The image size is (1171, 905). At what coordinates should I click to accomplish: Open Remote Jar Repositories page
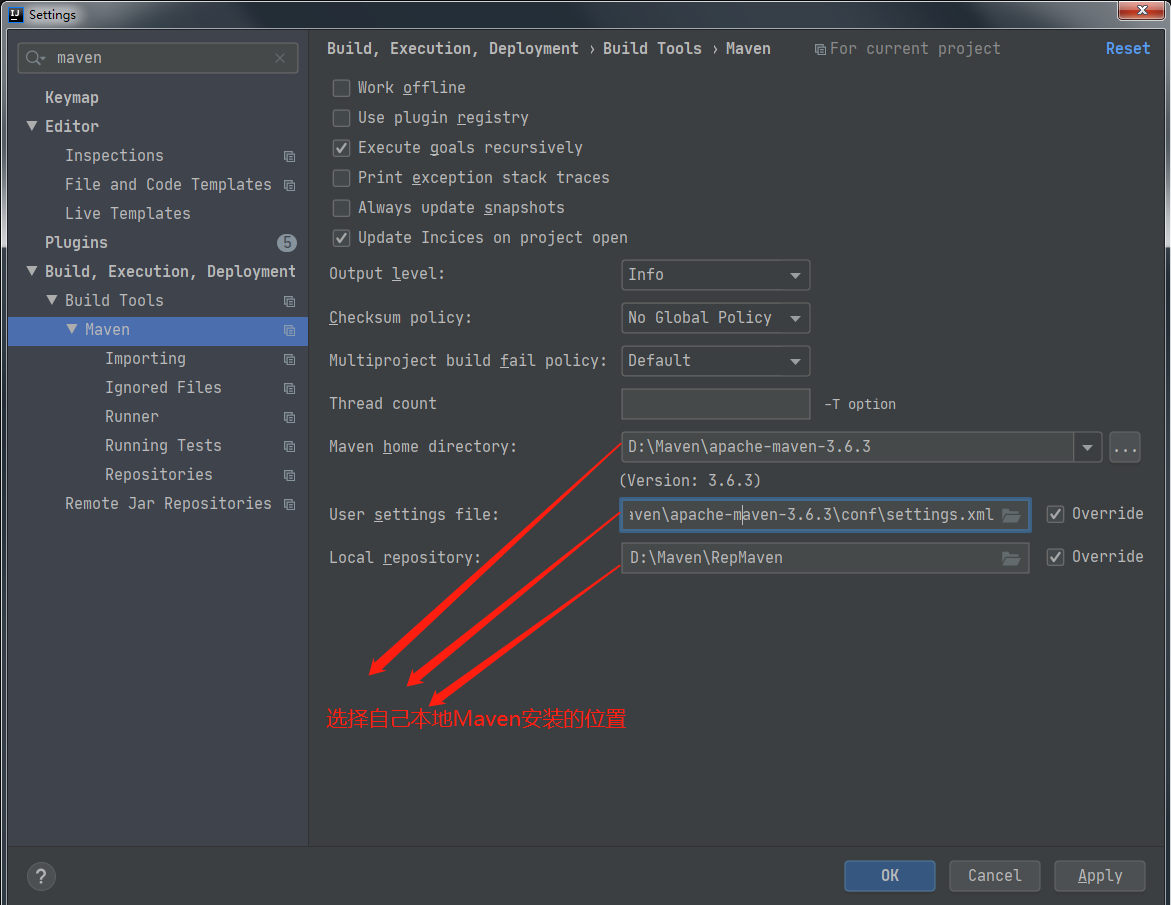(168, 504)
